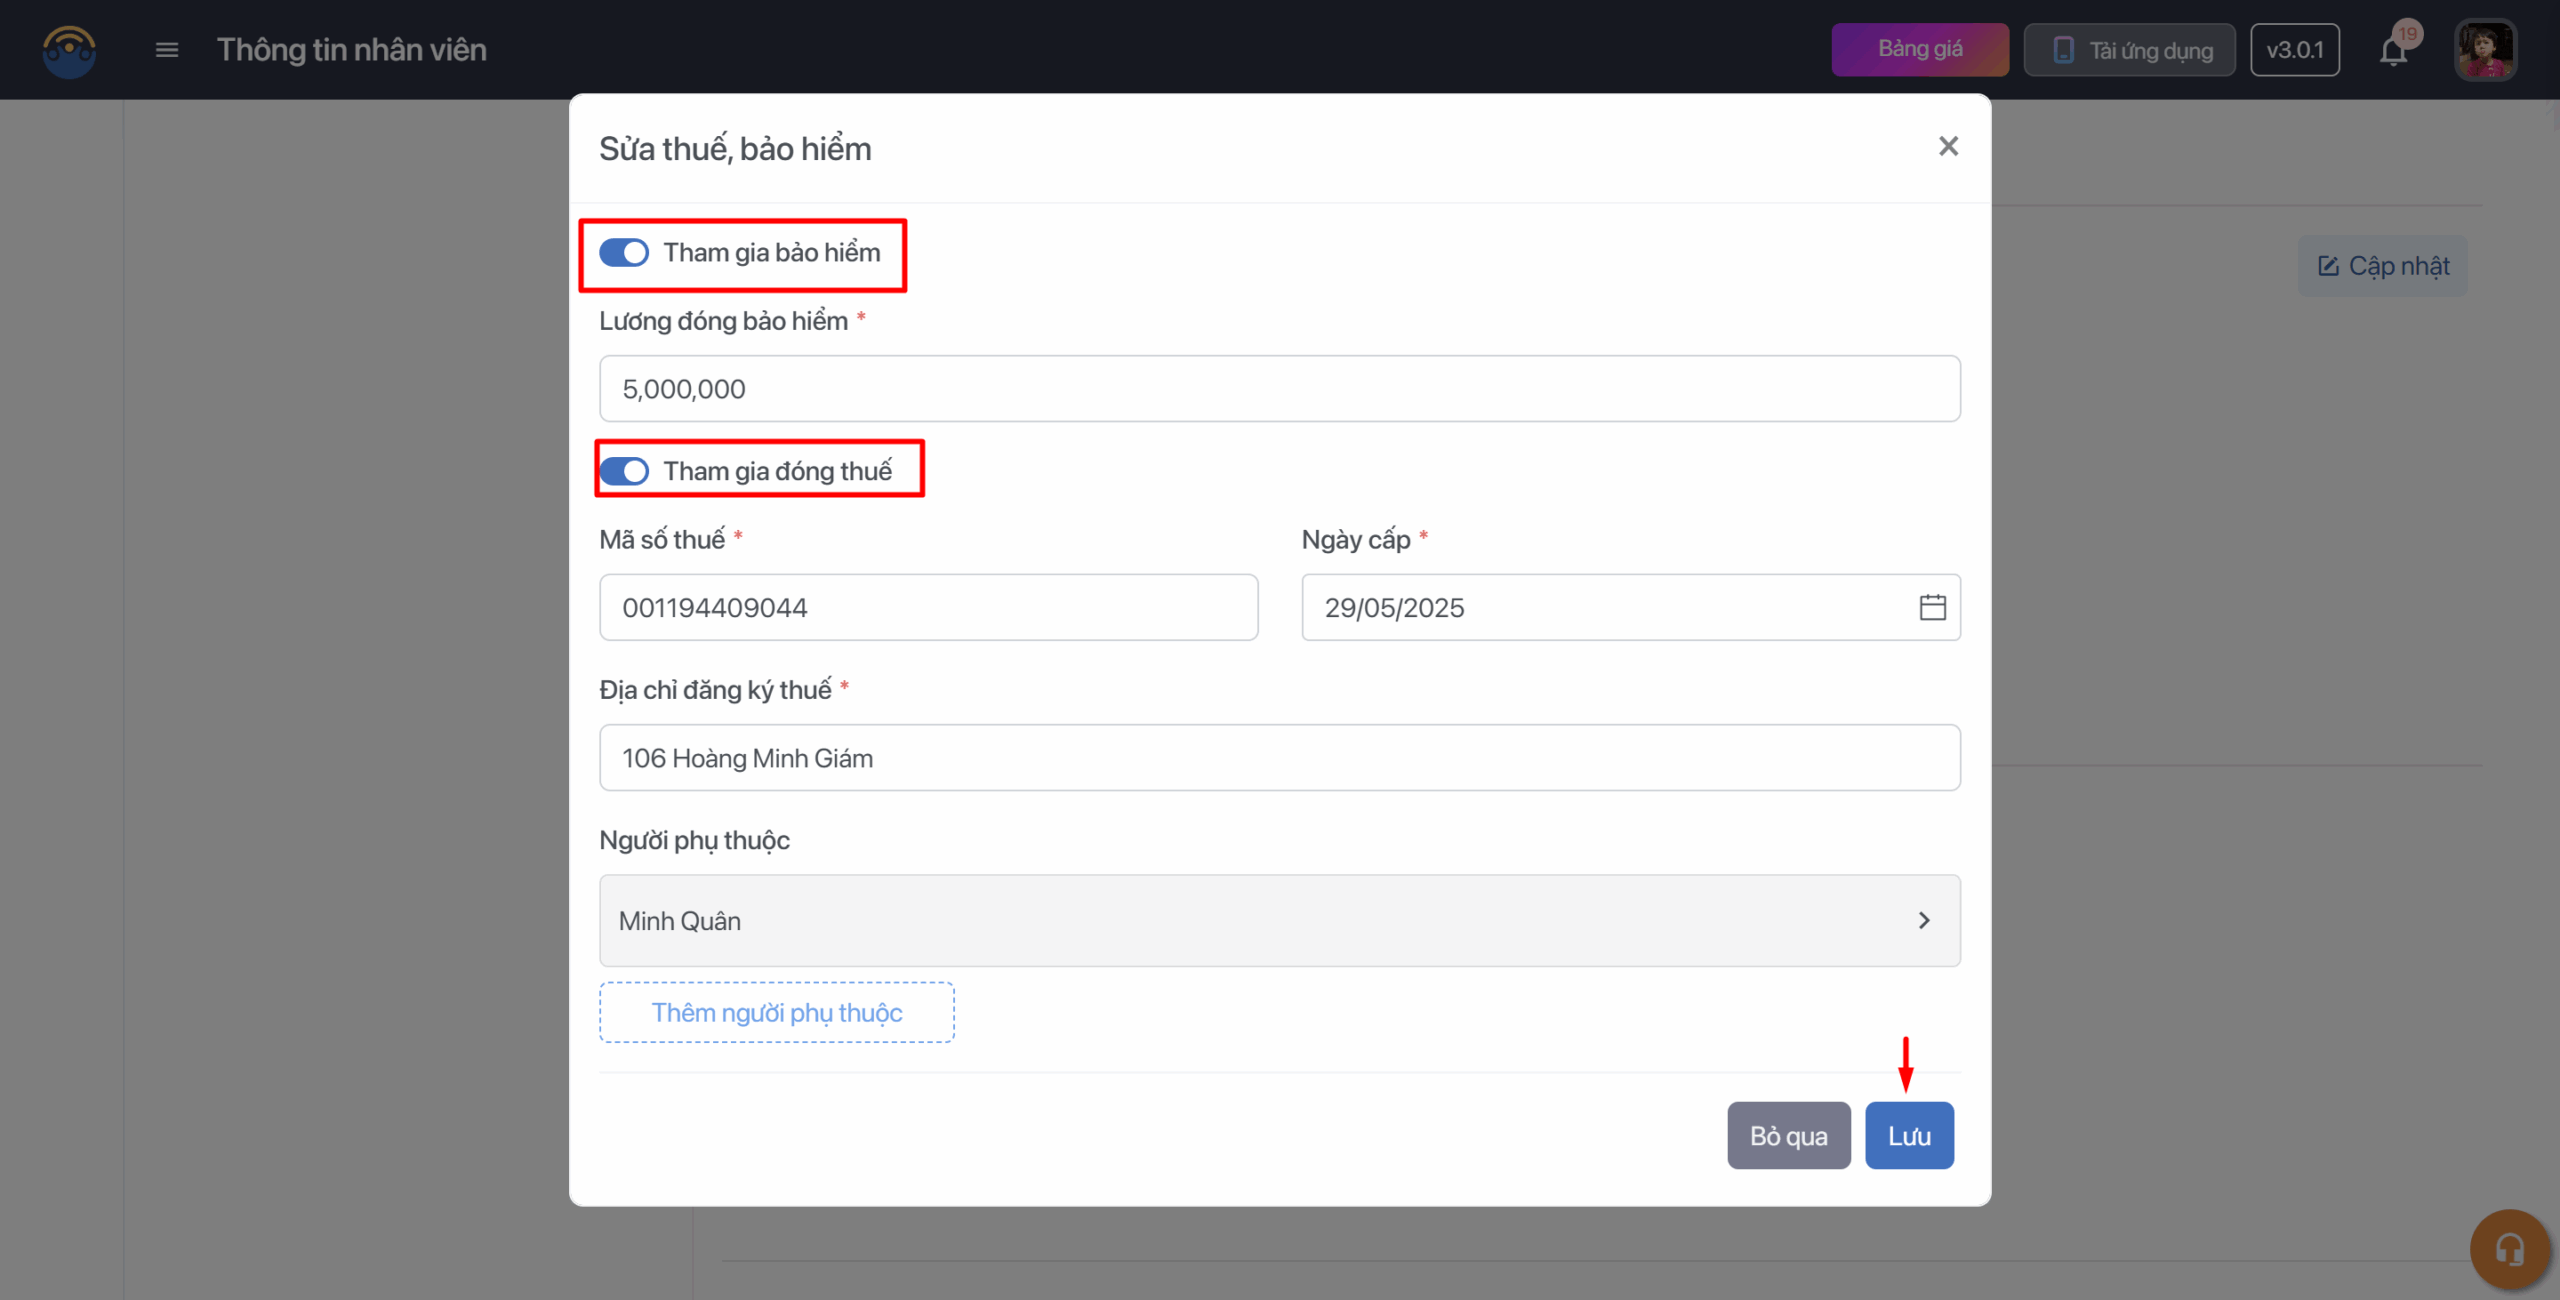Close the Sửa thuế, bảo hiểm dialog
This screenshot has height=1300, width=2560.
coord(1948,147)
